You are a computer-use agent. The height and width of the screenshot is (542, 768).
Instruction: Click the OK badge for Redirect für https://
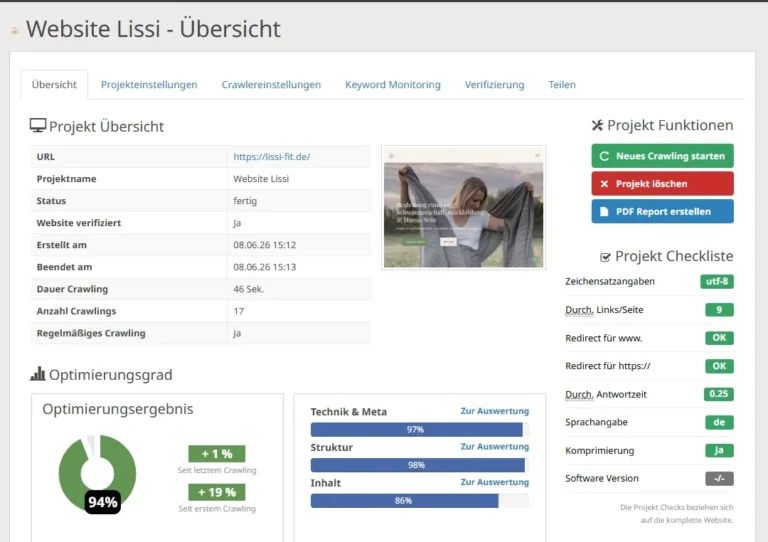tap(720, 366)
